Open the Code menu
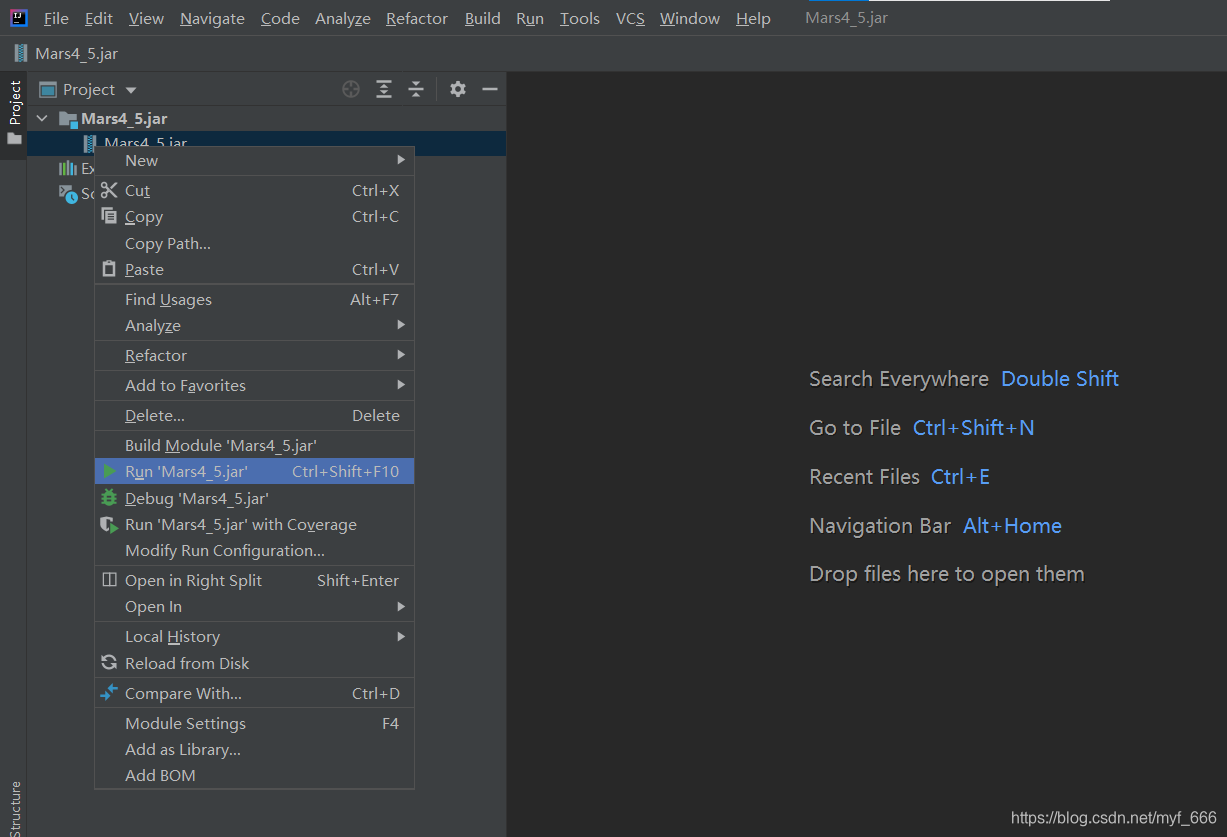This screenshot has height=837, width=1227. pos(280,18)
